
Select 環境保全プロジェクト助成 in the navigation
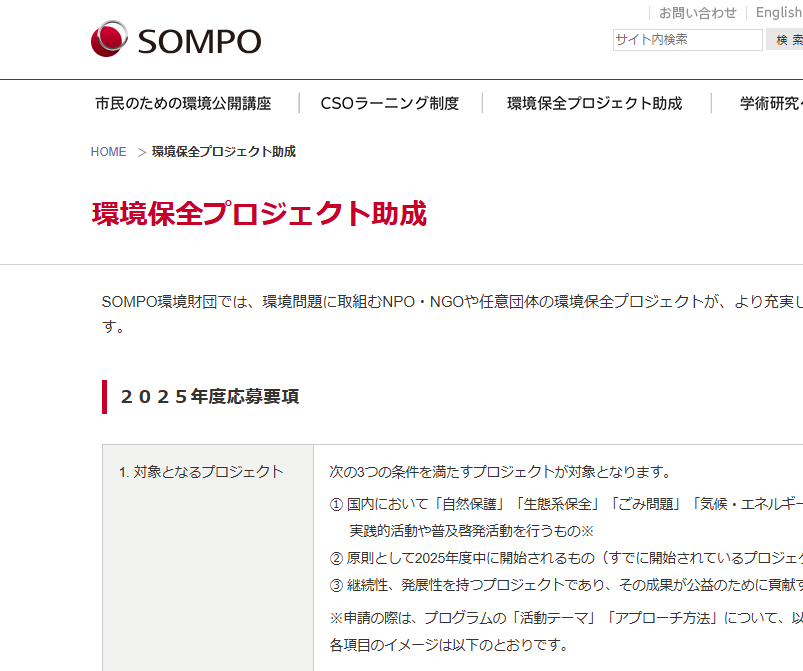[594, 103]
